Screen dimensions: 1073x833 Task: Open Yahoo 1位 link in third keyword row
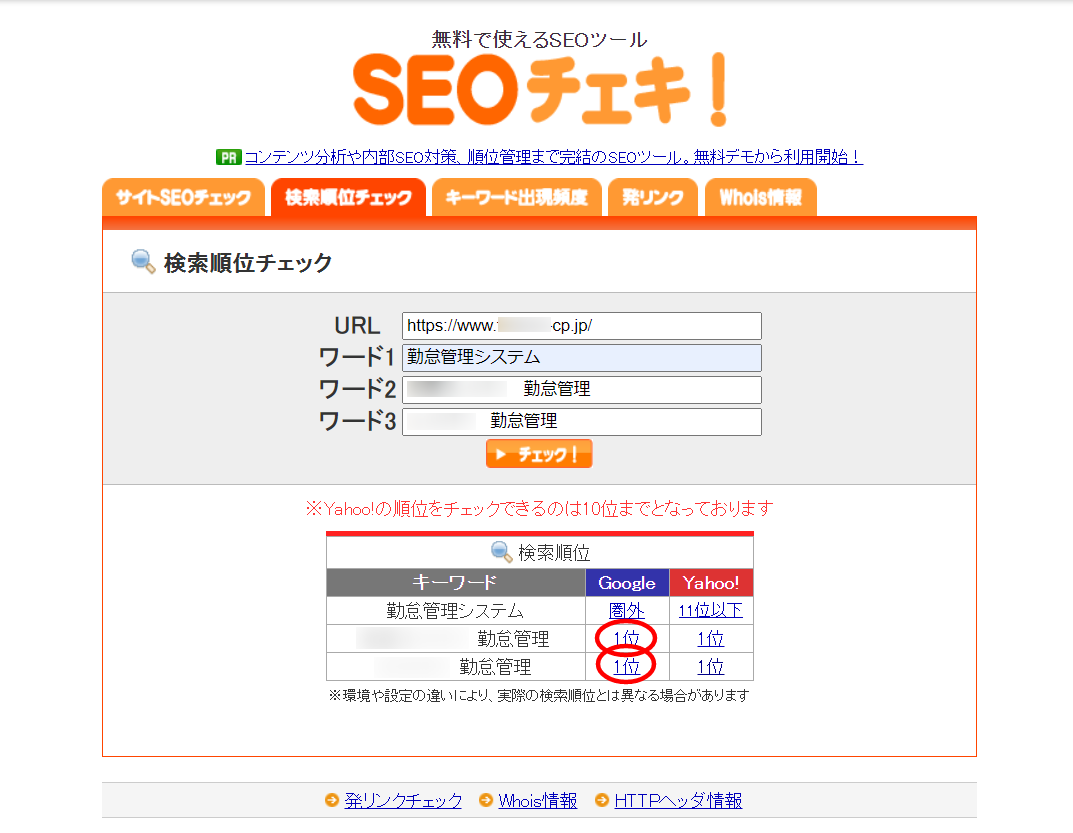click(x=710, y=667)
